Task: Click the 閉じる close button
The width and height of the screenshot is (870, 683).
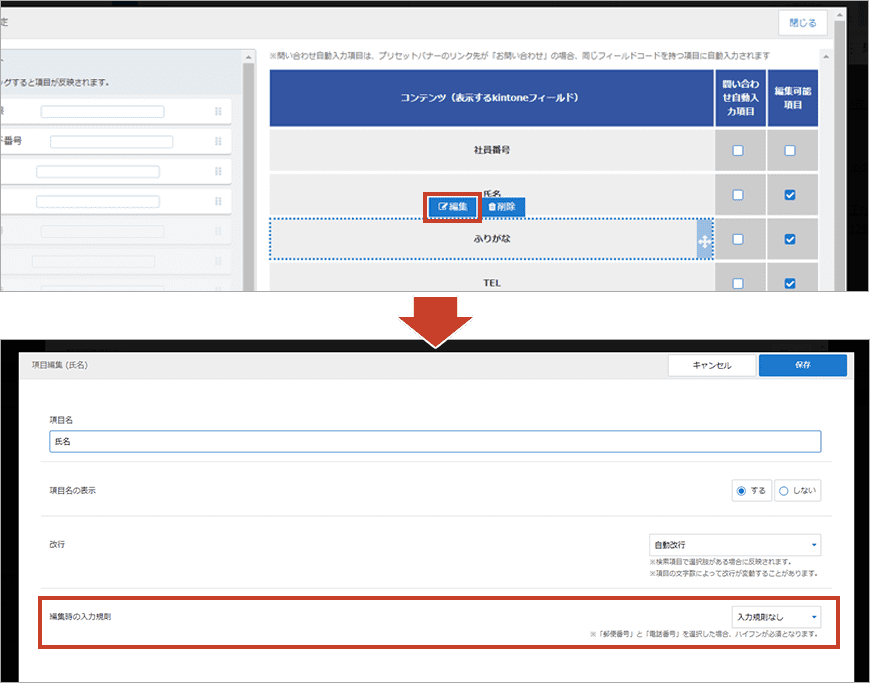Action: [802, 23]
